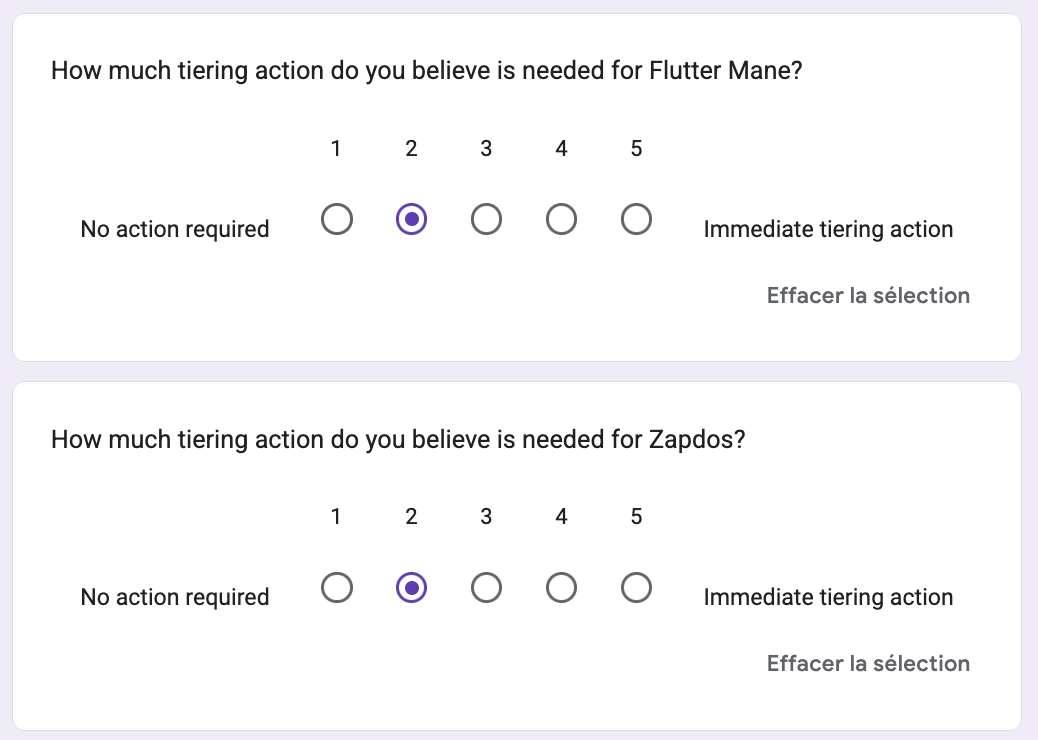Pick rating 4 for Flutter Mane
The height and width of the screenshot is (740, 1038).
point(561,219)
